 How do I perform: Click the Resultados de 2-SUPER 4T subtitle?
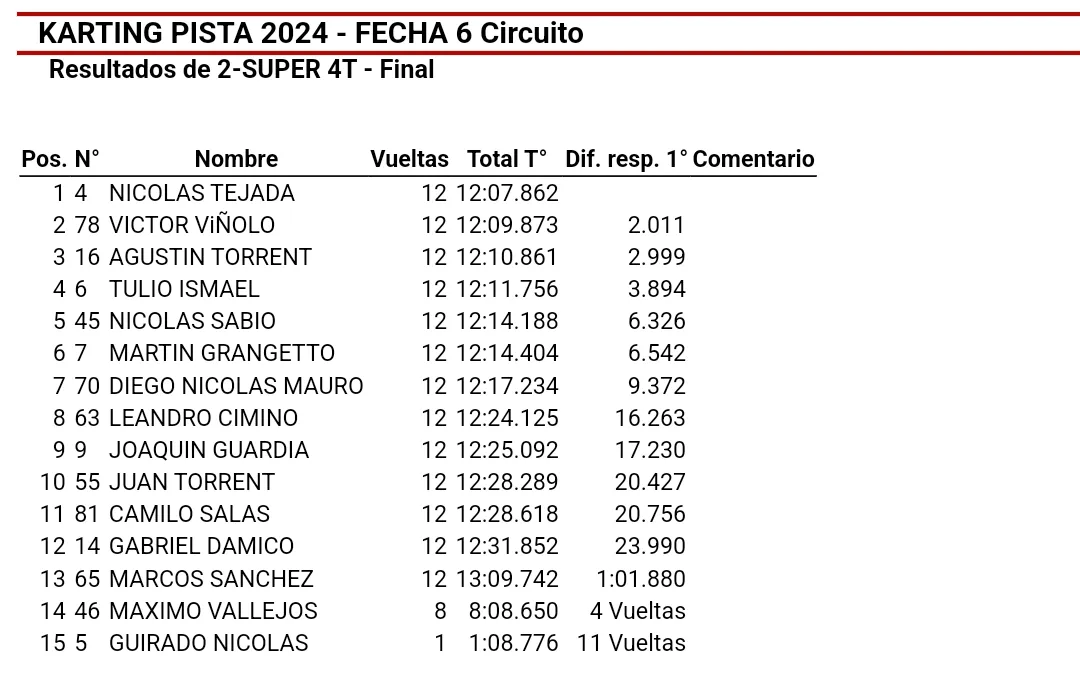(241, 70)
